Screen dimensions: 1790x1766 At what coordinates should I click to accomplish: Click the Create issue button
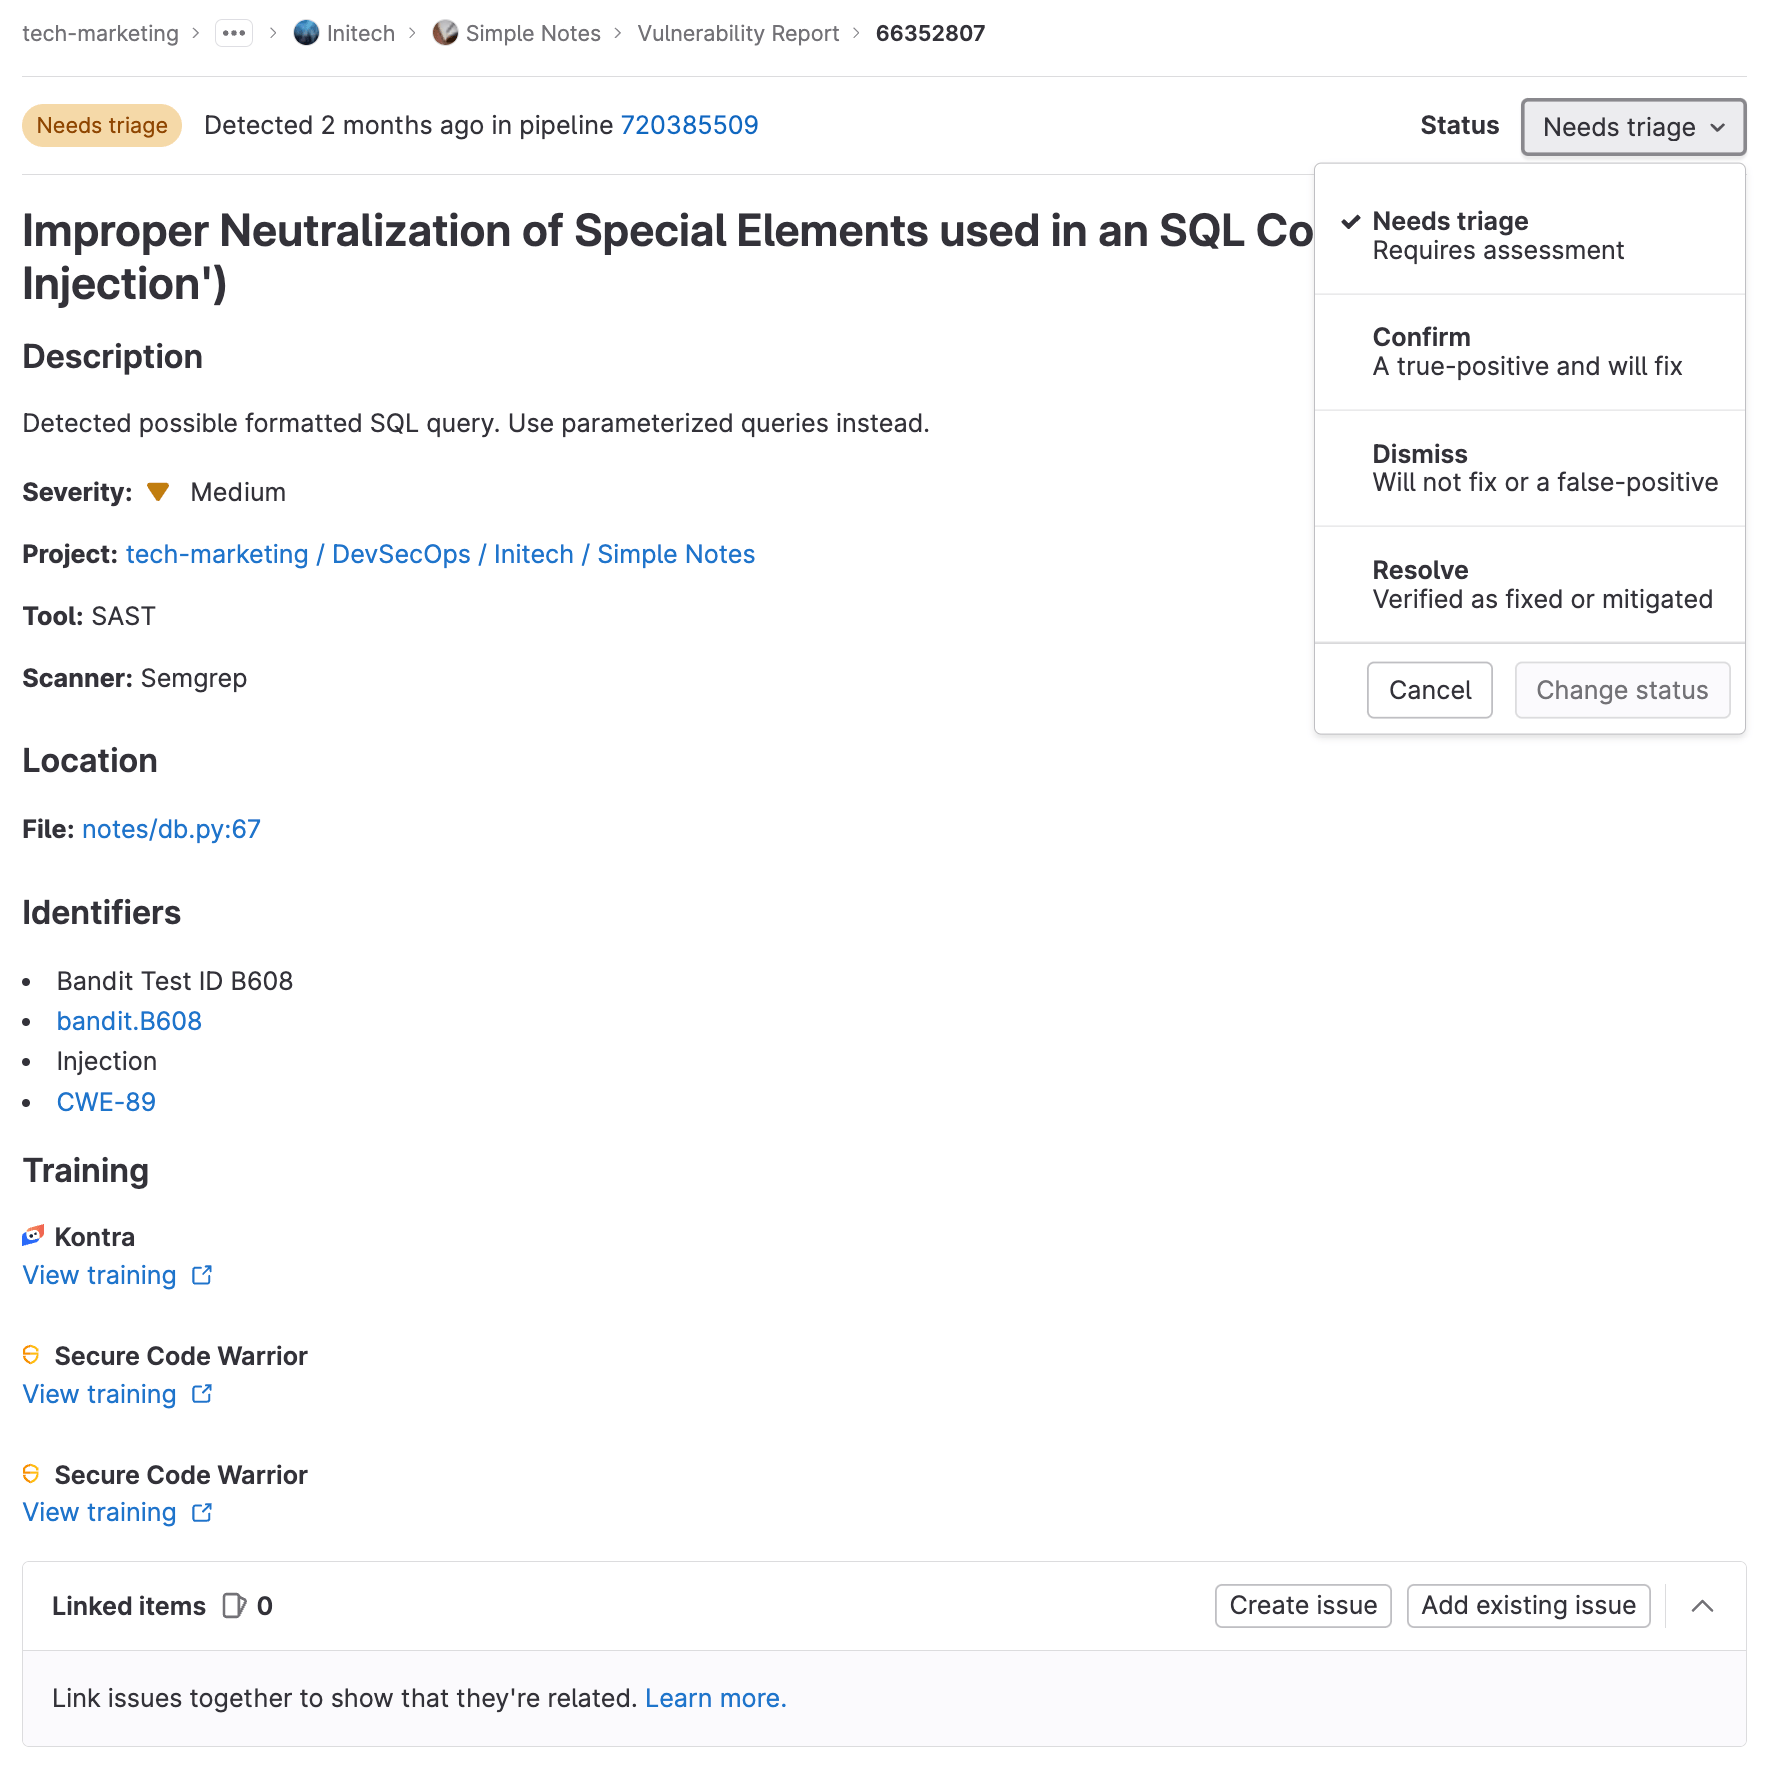(1302, 1606)
